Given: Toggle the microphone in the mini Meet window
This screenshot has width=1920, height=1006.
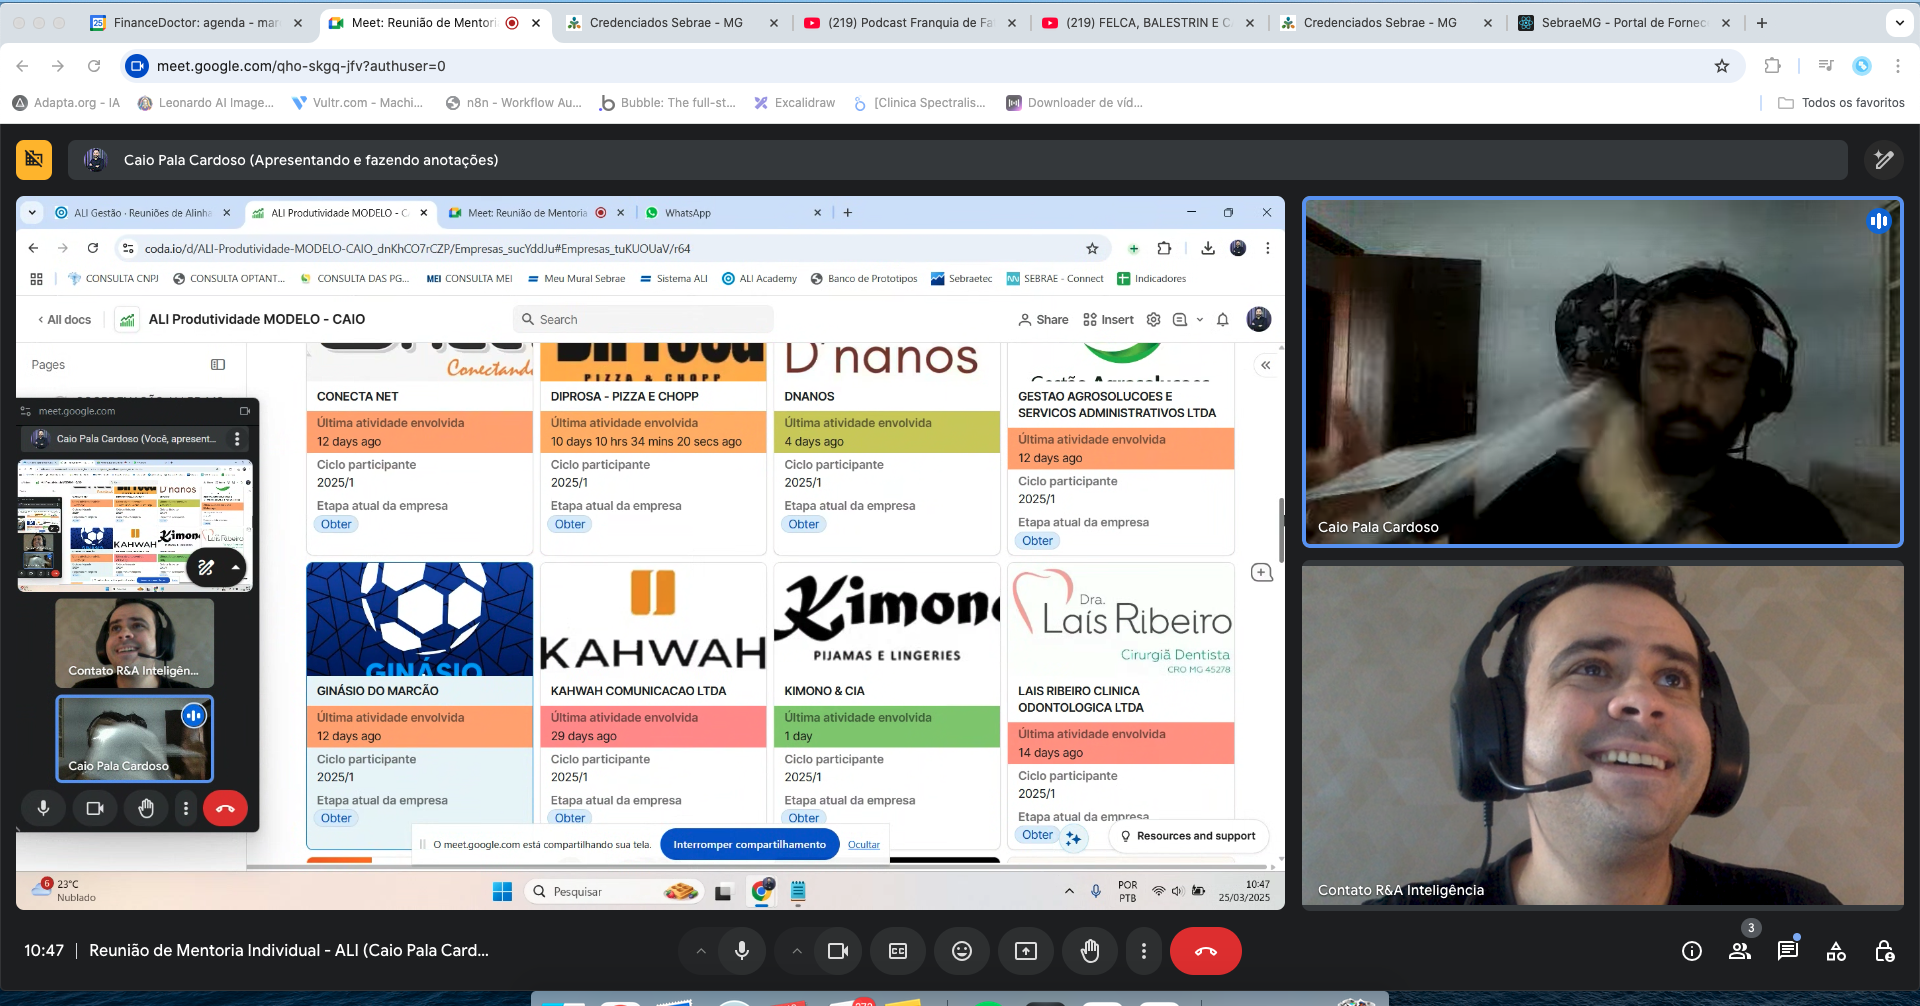Looking at the screenshot, I should click(43, 808).
